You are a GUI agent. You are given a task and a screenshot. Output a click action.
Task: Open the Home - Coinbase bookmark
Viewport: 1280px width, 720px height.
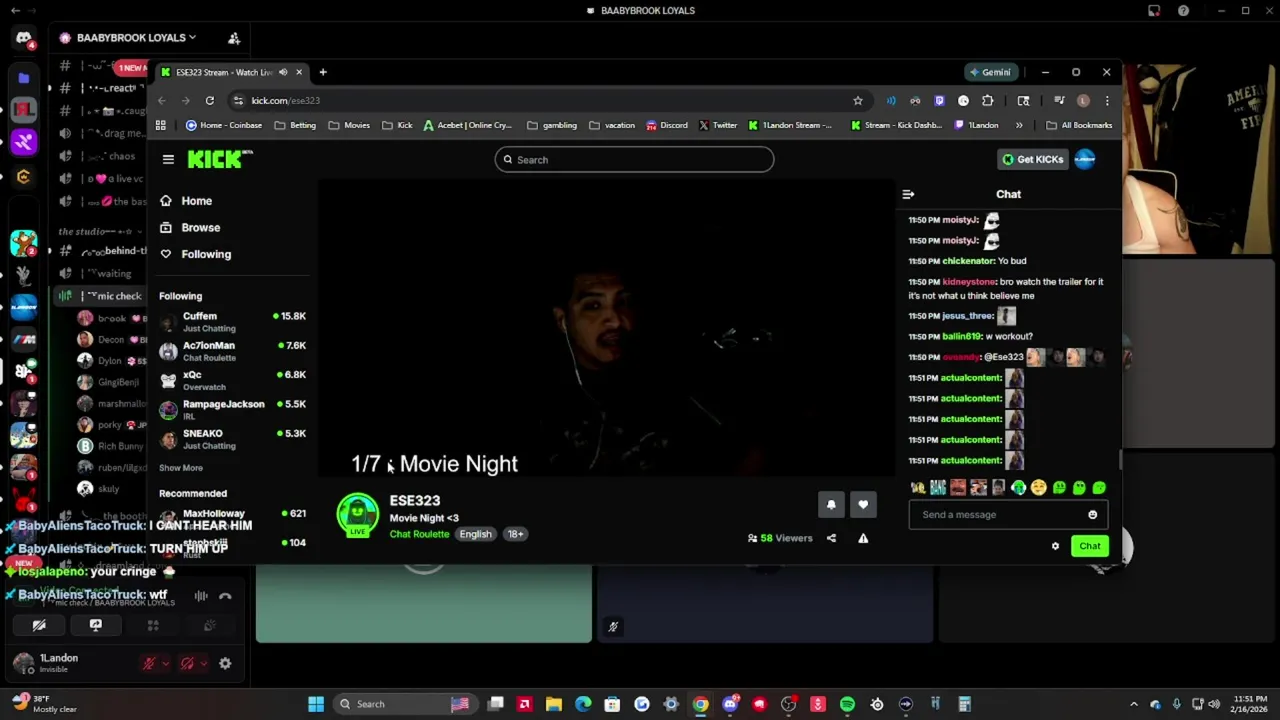pyautogui.click(x=224, y=125)
